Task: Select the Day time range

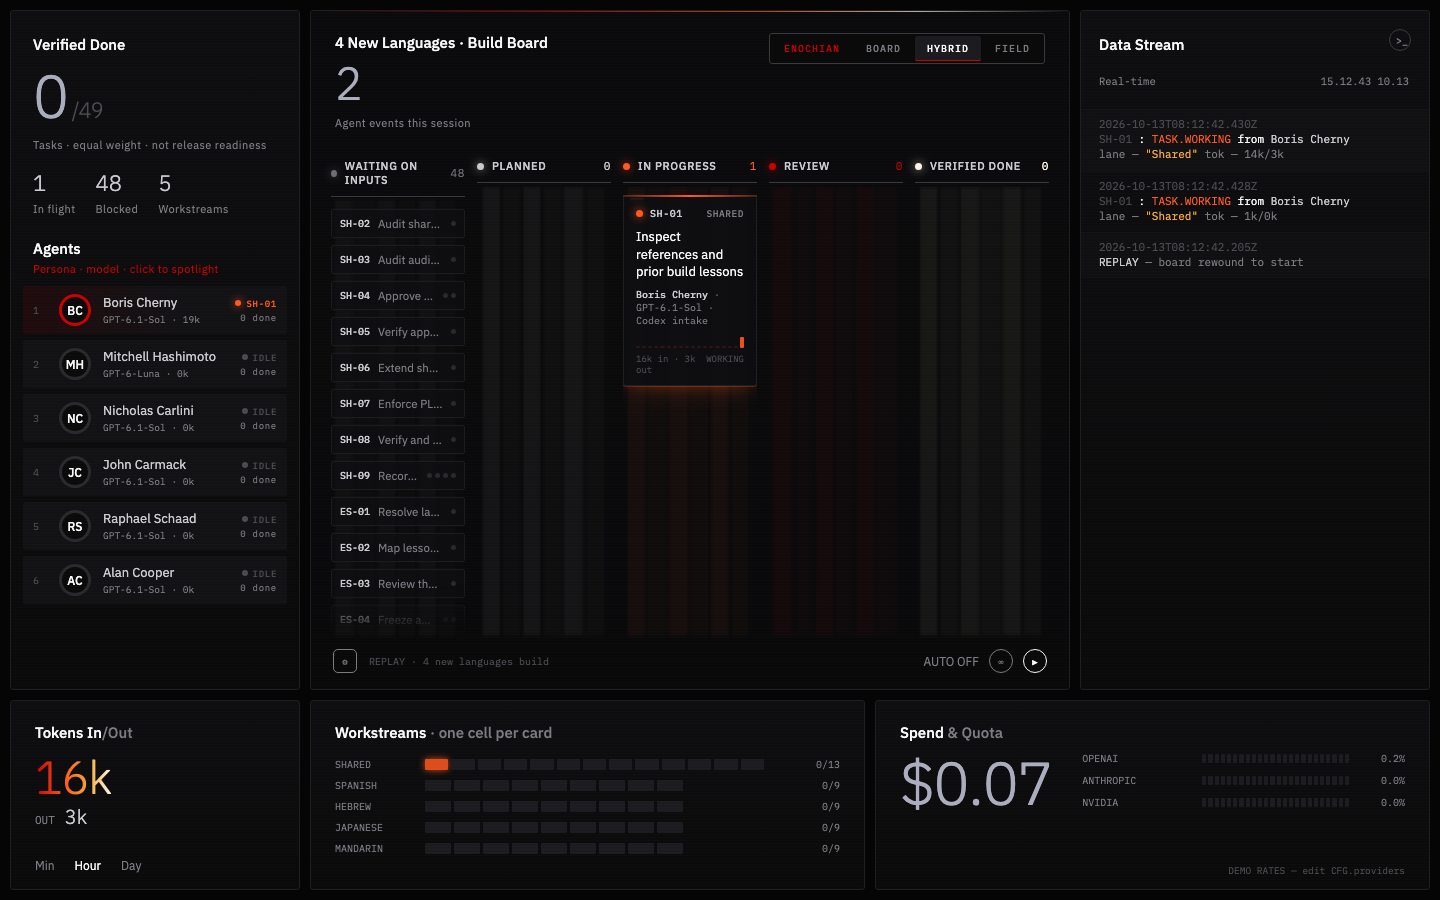Action: pyautogui.click(x=131, y=866)
